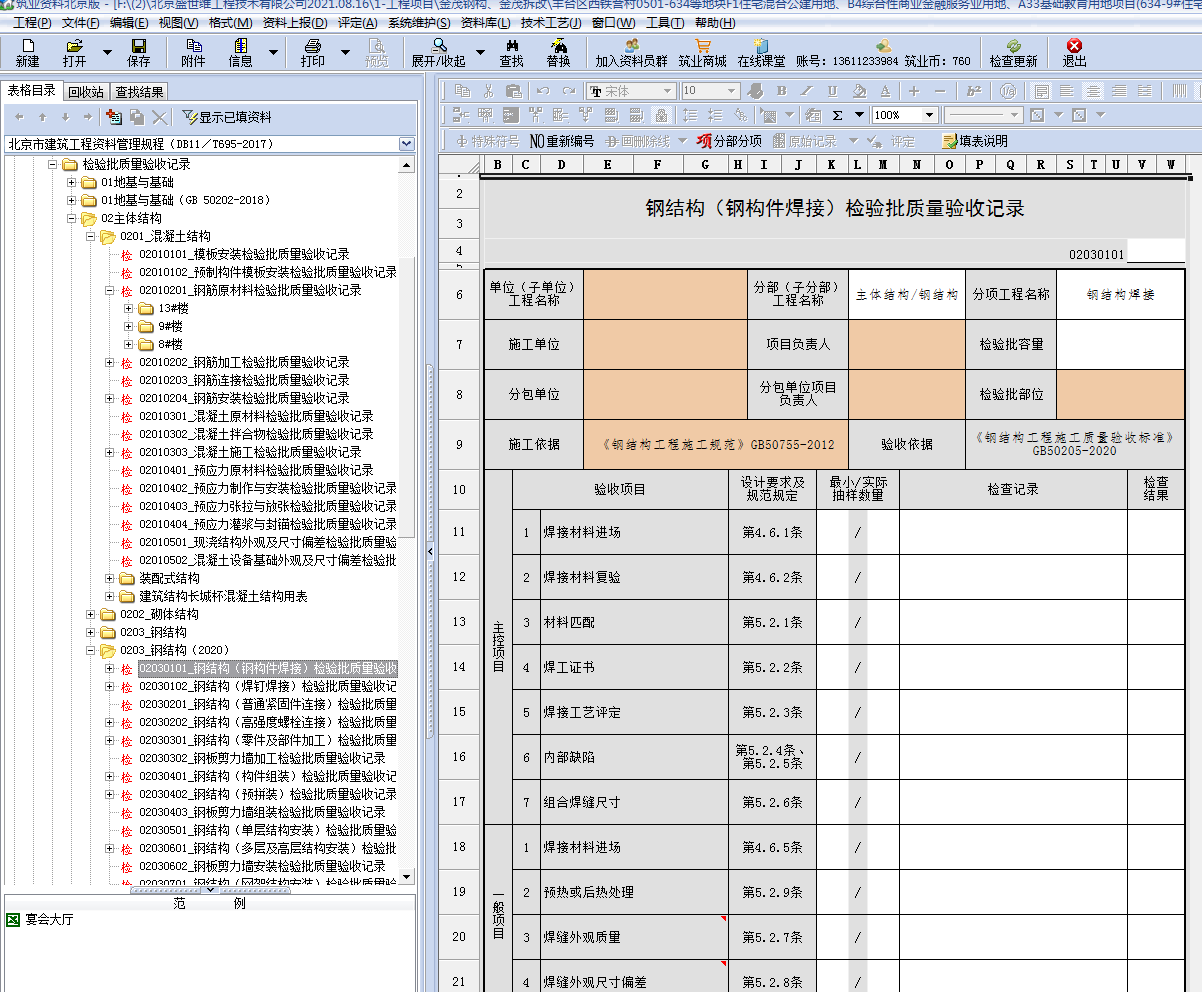Click 分部分项 red icon button
Viewport: 1202px width, 992px height.
(x=728, y=141)
